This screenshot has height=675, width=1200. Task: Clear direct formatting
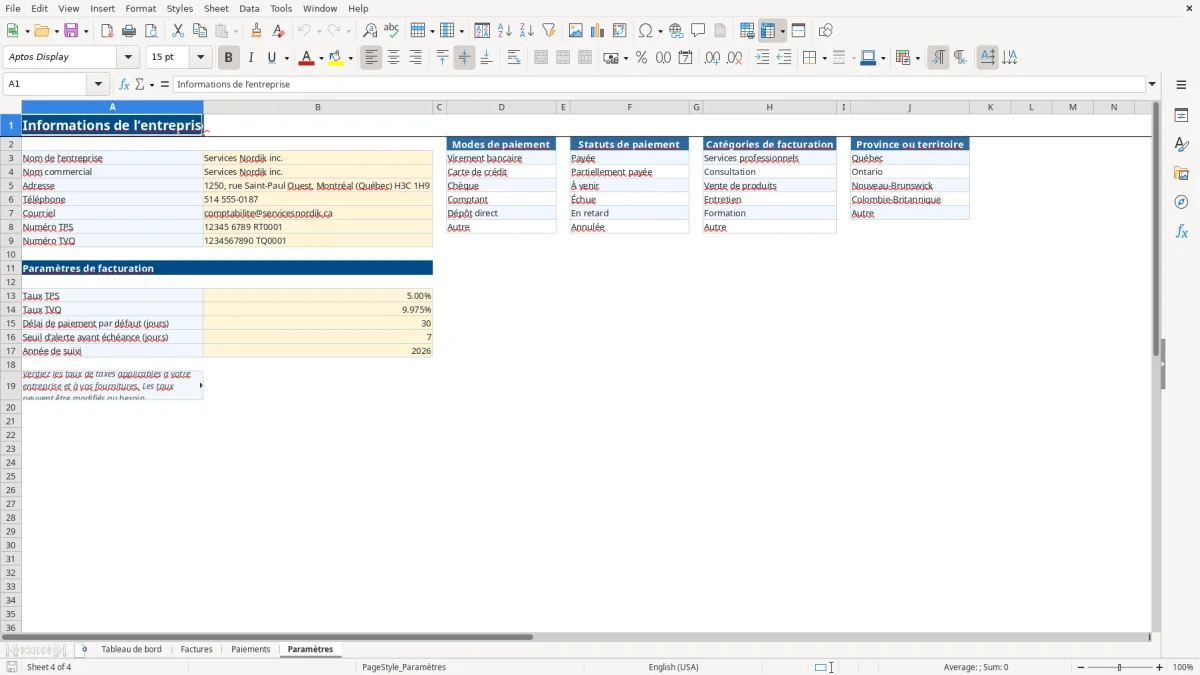tap(279, 31)
